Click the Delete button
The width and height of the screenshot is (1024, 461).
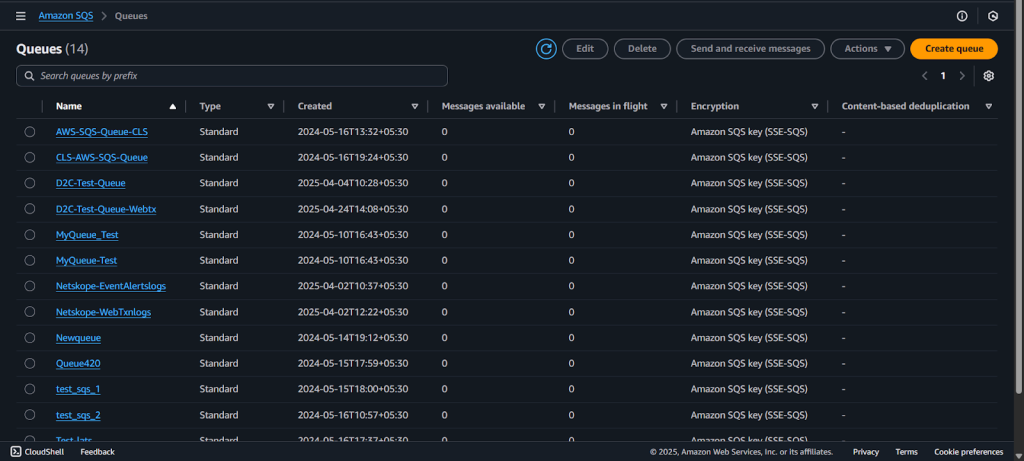[x=643, y=49]
